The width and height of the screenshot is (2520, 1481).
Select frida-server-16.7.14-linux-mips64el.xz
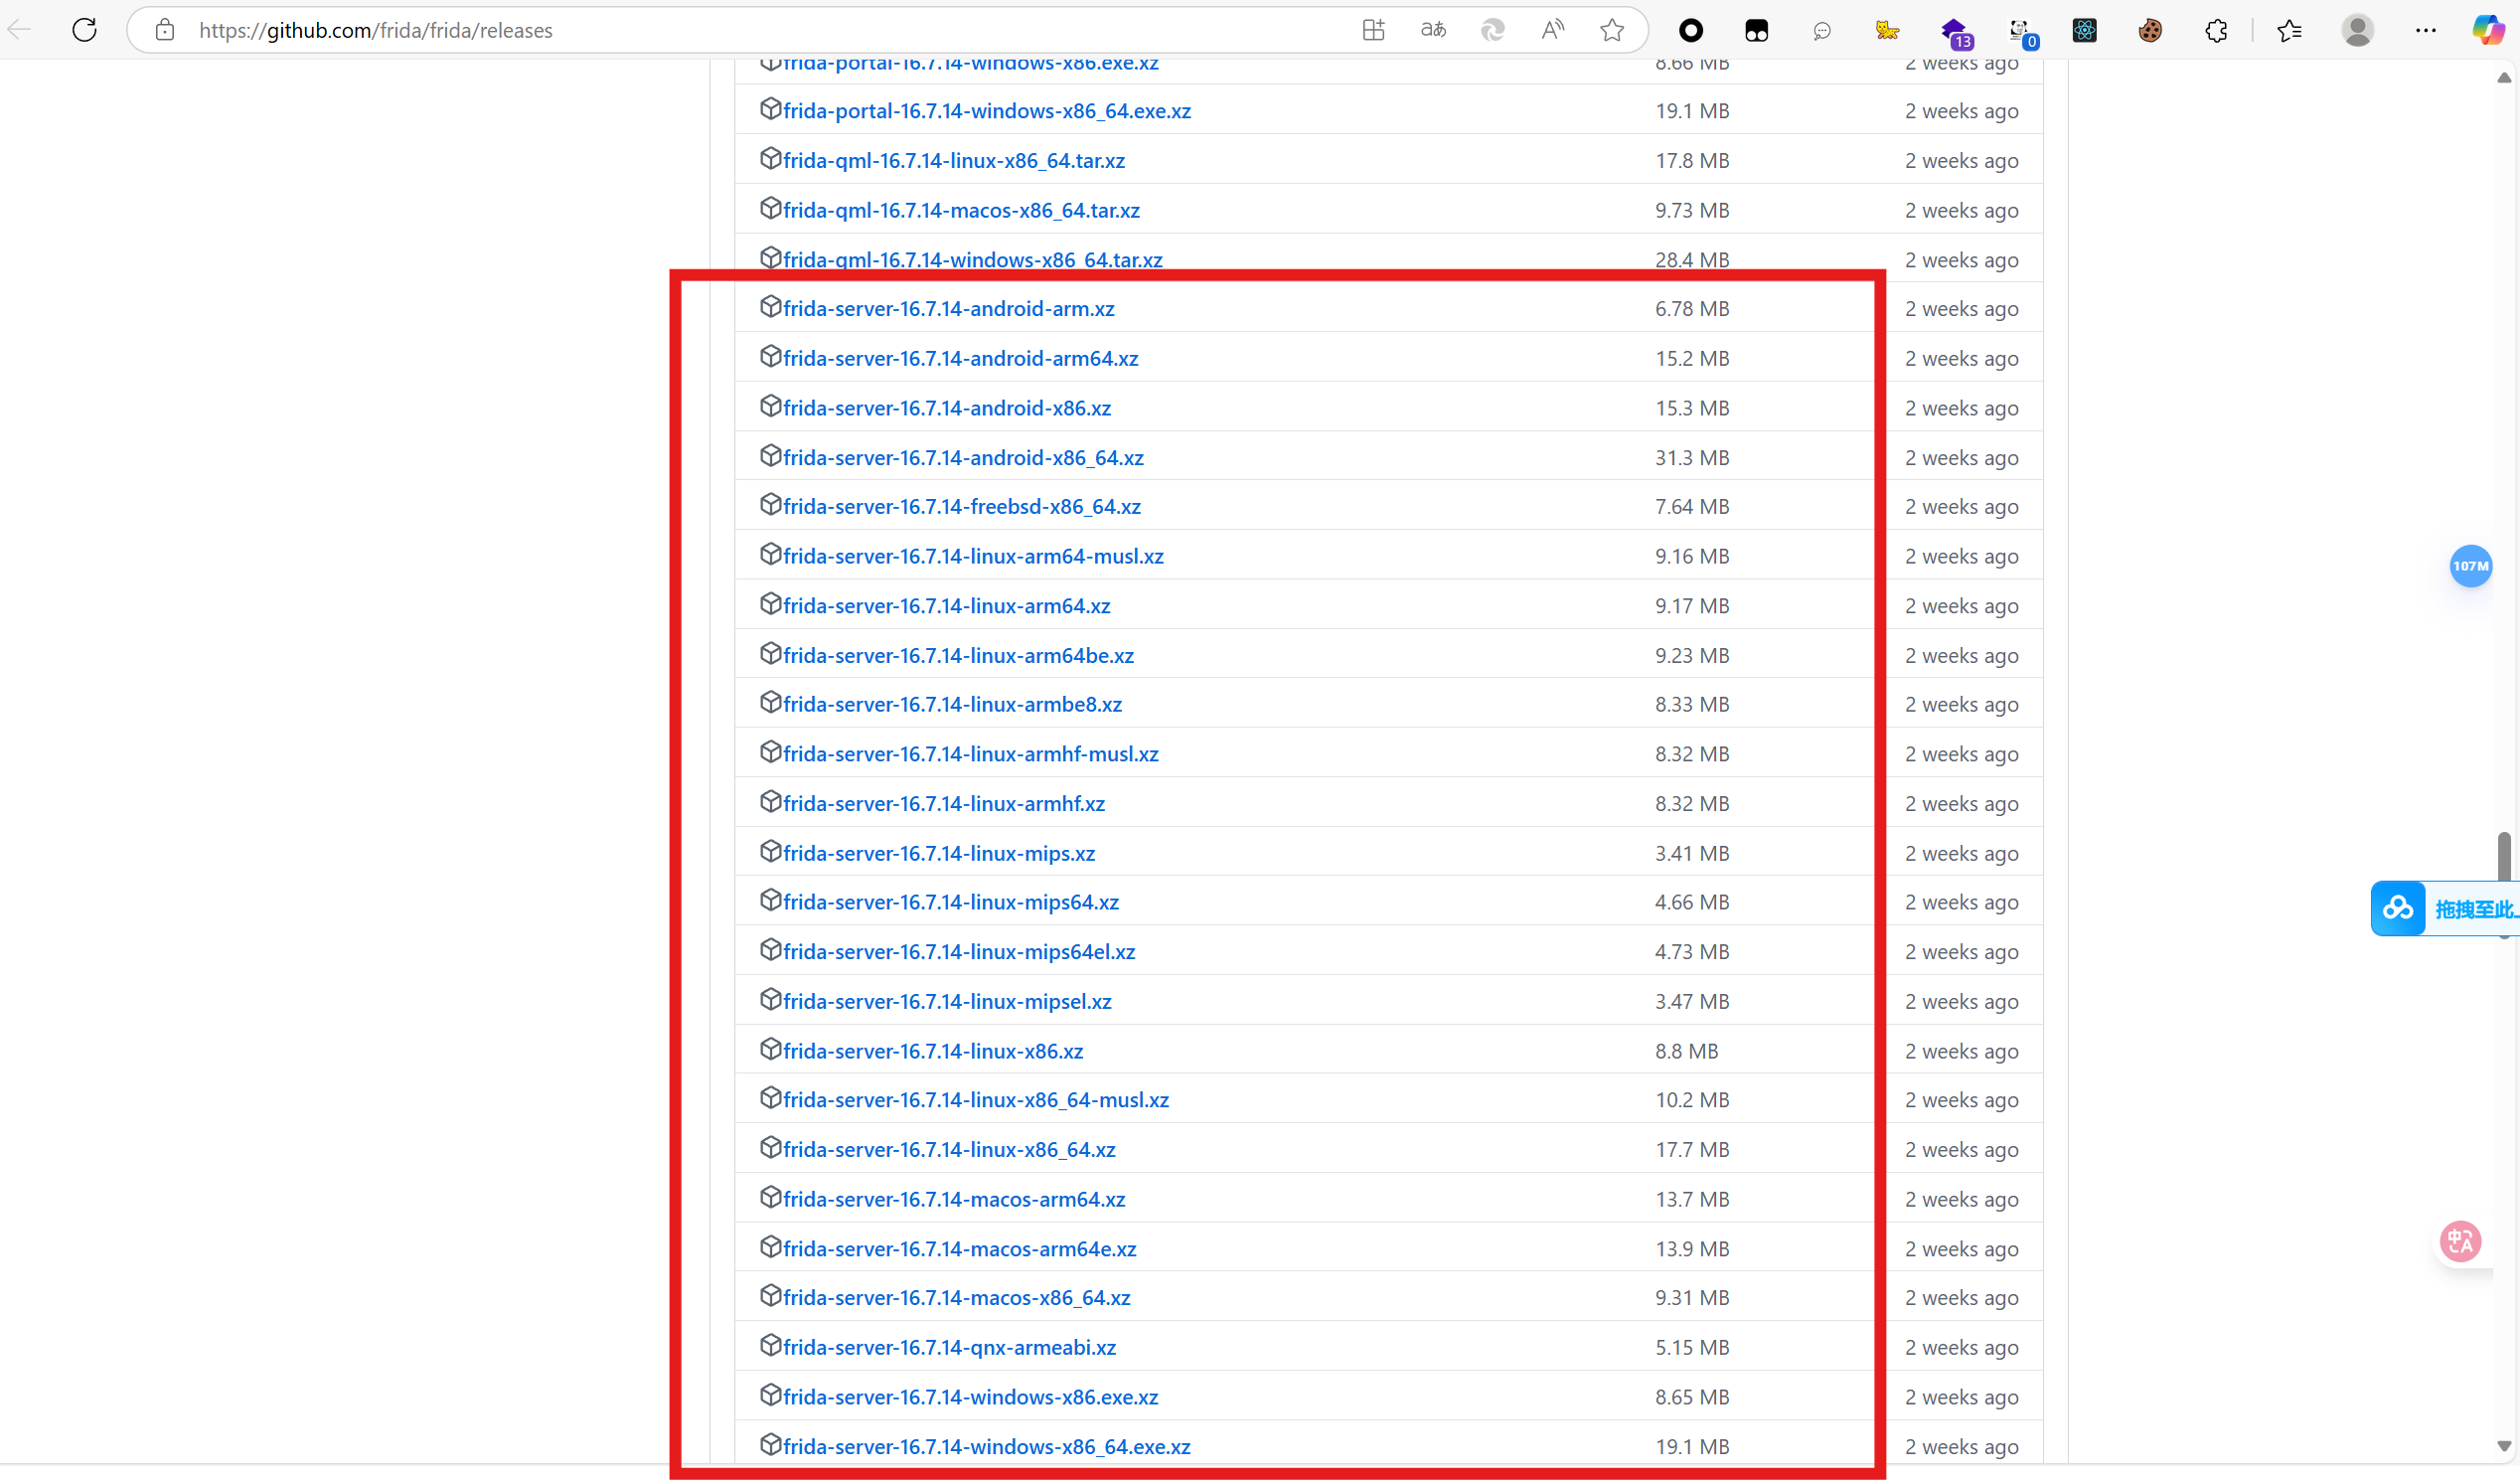[959, 951]
